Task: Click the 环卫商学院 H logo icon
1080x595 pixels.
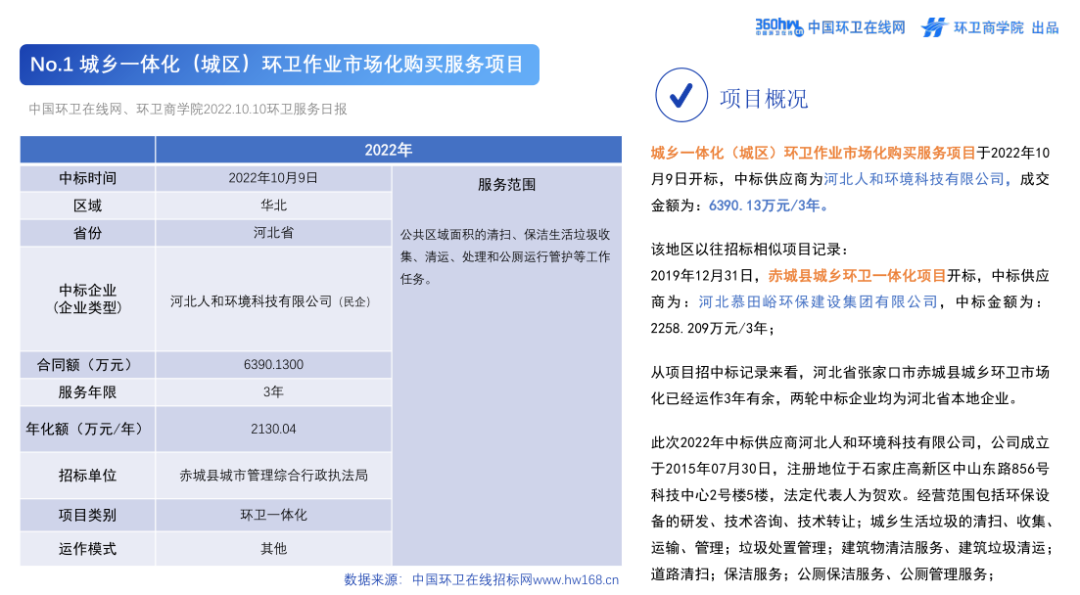Action: coord(934,28)
